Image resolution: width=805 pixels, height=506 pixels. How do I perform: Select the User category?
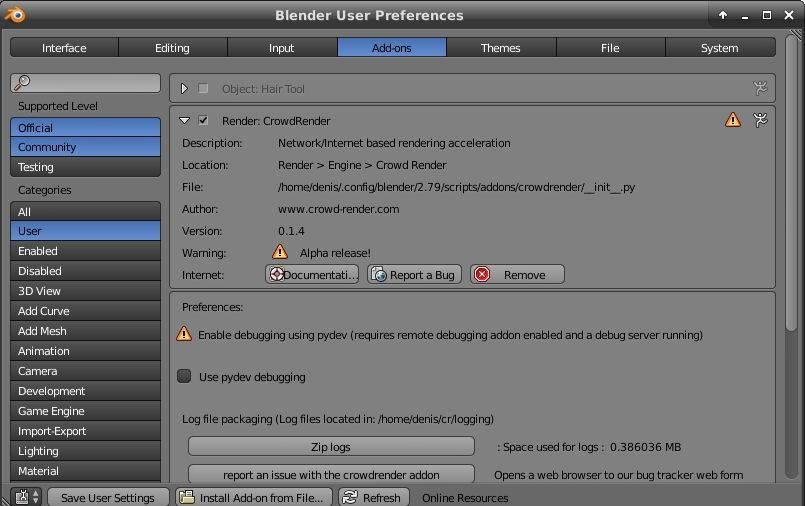[85, 231]
